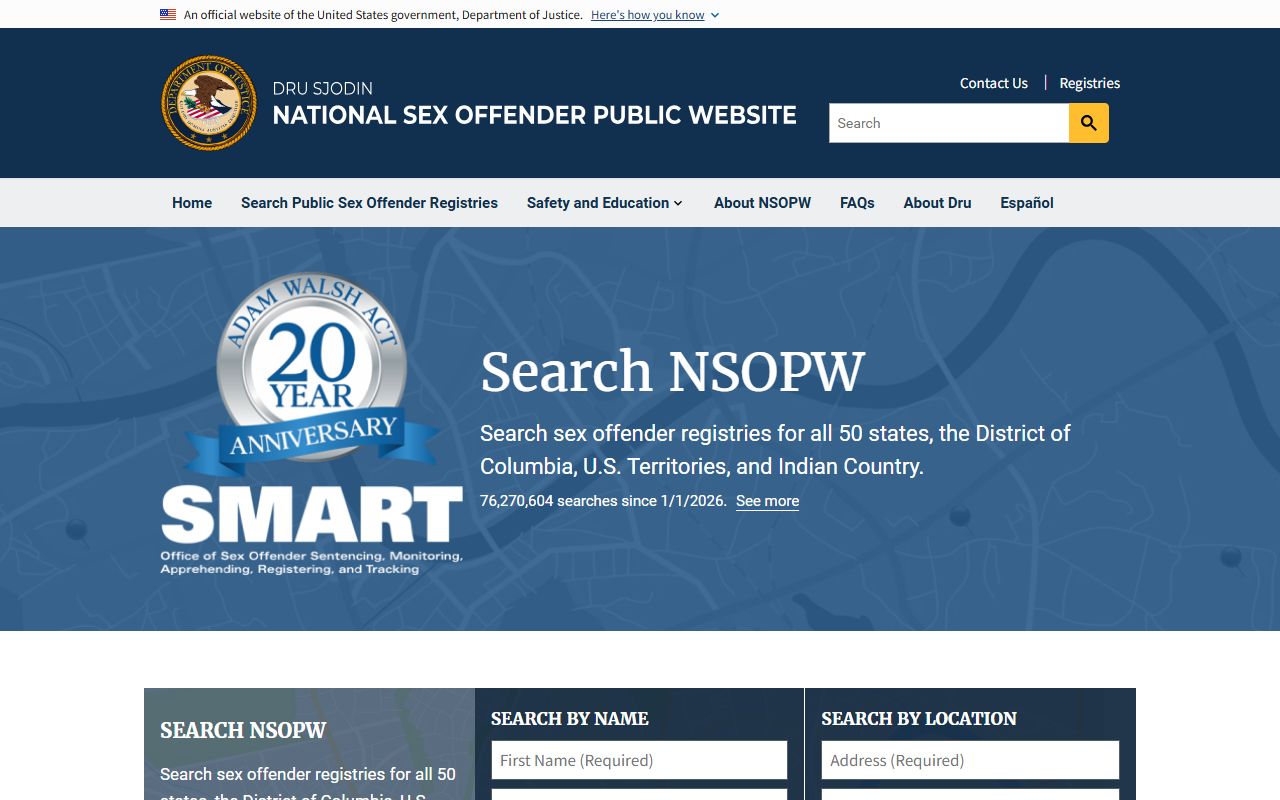Screen dimensions: 1280x800
Task: Click the 'Search NSOPW' hero heading
Action: (672, 371)
